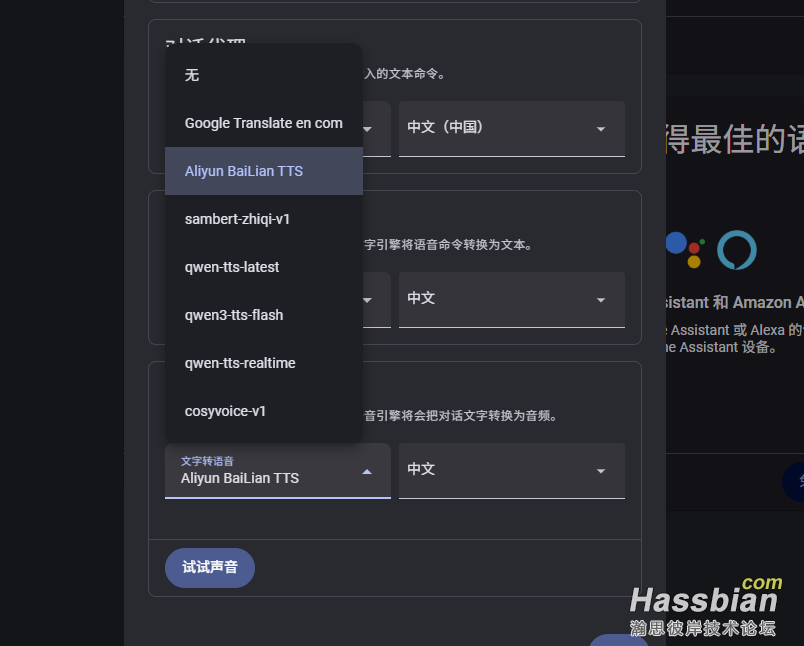Click the partially visible blue button at right edge

point(794,481)
